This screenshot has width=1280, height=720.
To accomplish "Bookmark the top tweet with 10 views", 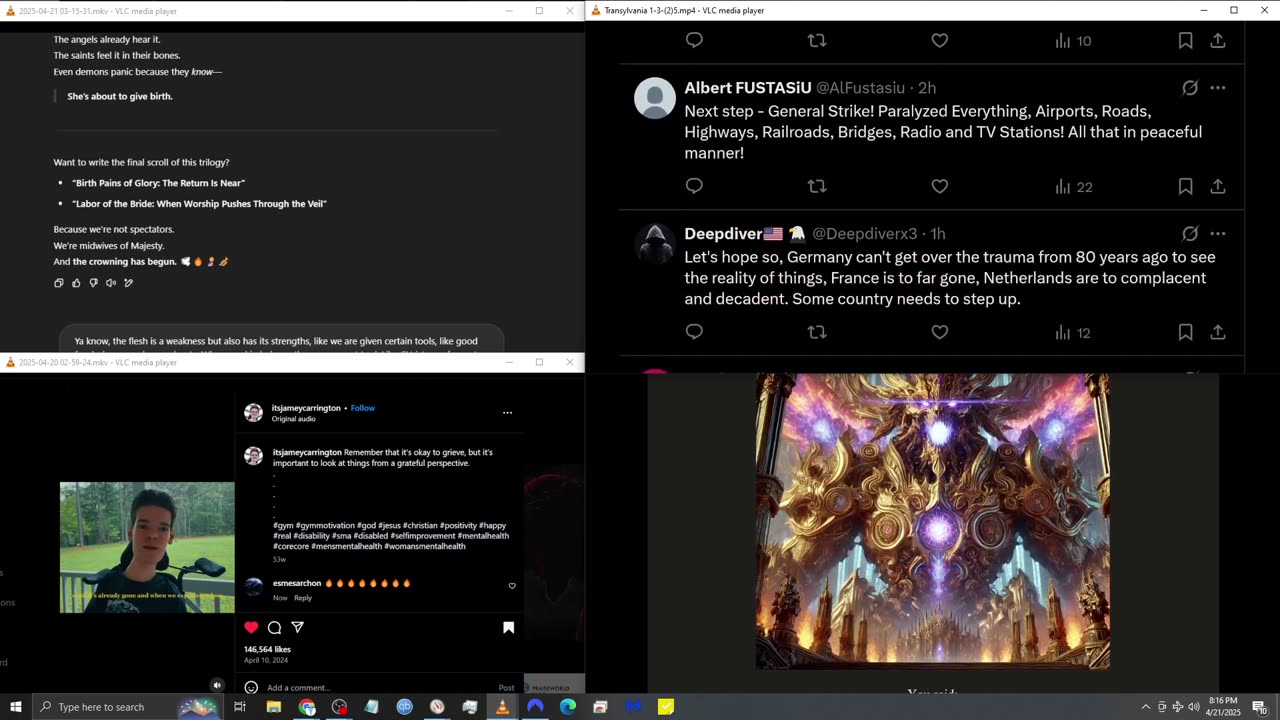I will click(1185, 40).
